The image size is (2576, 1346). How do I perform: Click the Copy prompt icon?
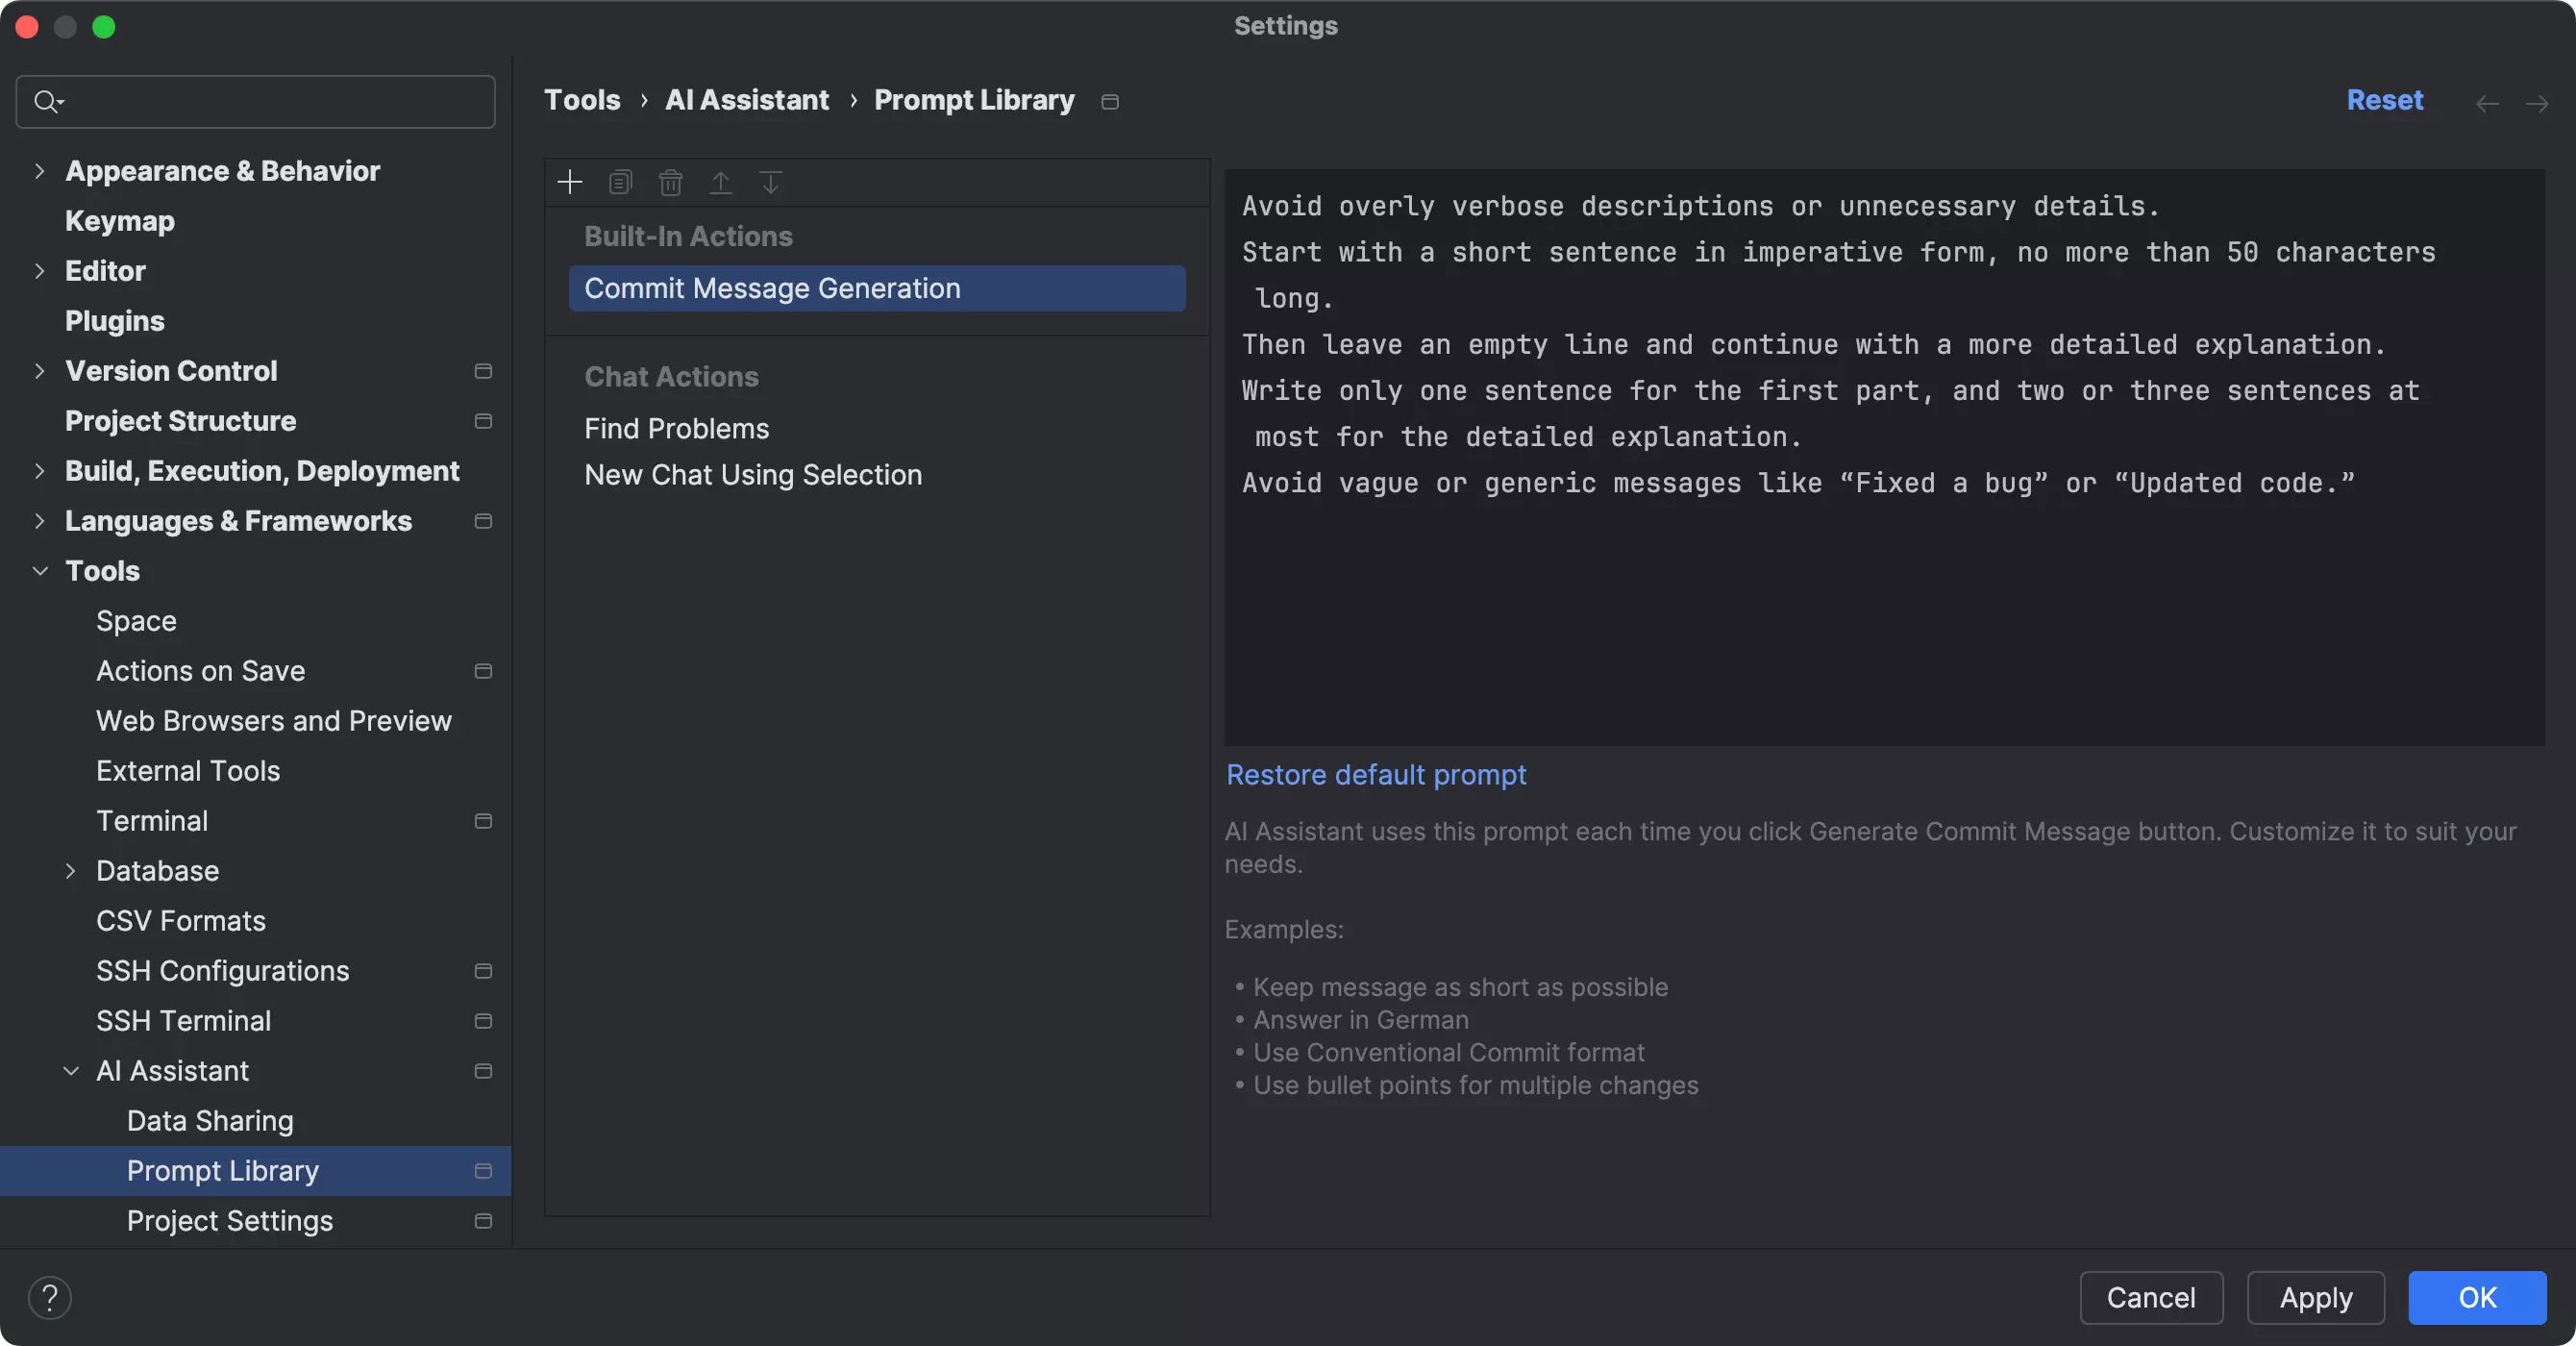coord(618,183)
